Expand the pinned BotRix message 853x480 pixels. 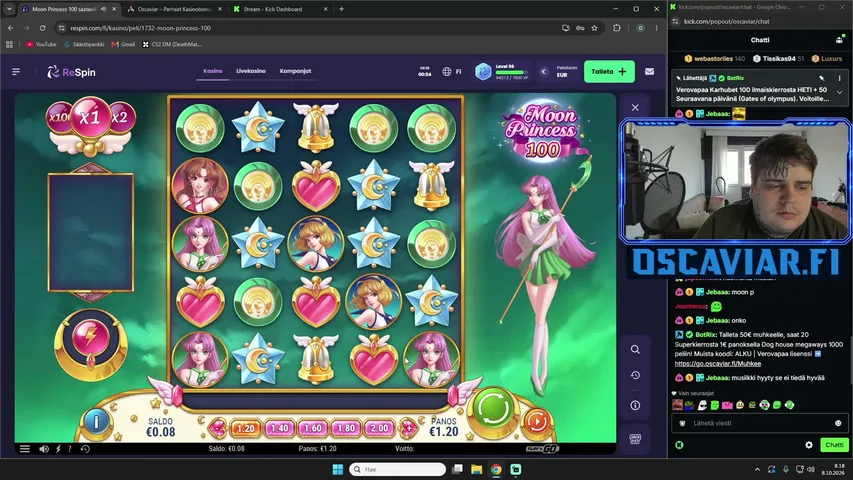[839, 93]
